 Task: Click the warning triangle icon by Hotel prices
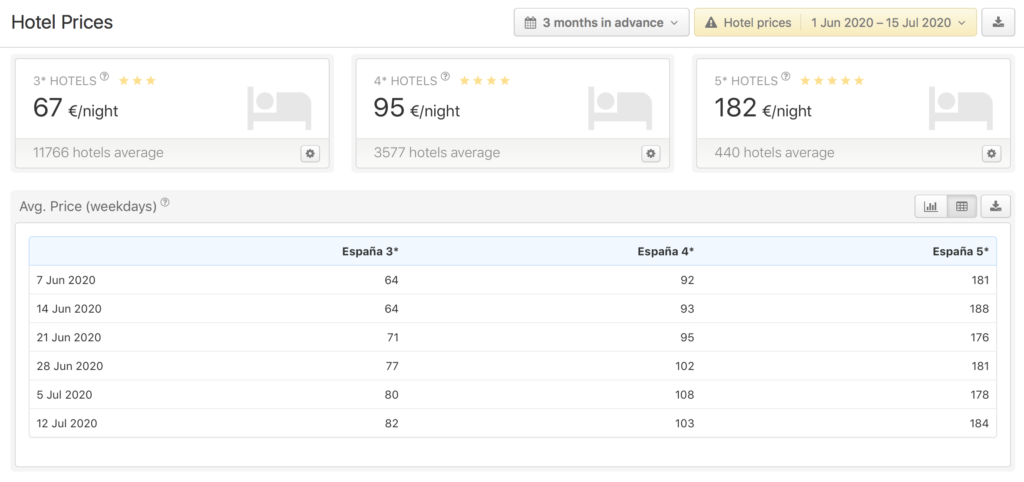(711, 23)
